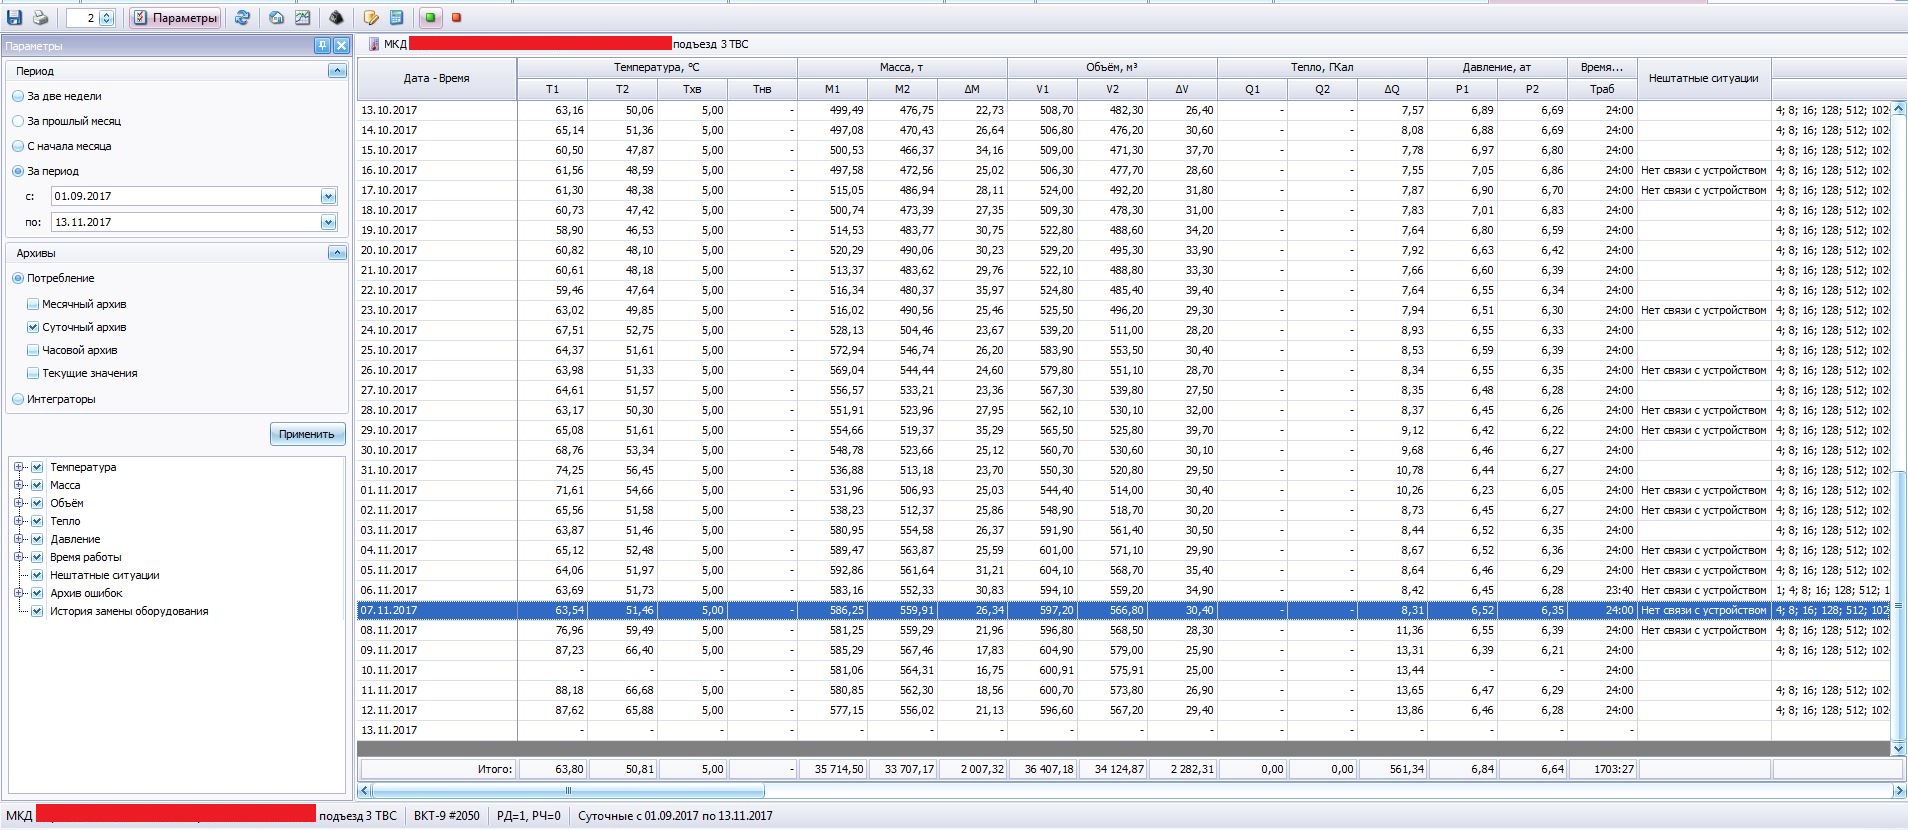Click the Итого time total 1703:27

1603,769
